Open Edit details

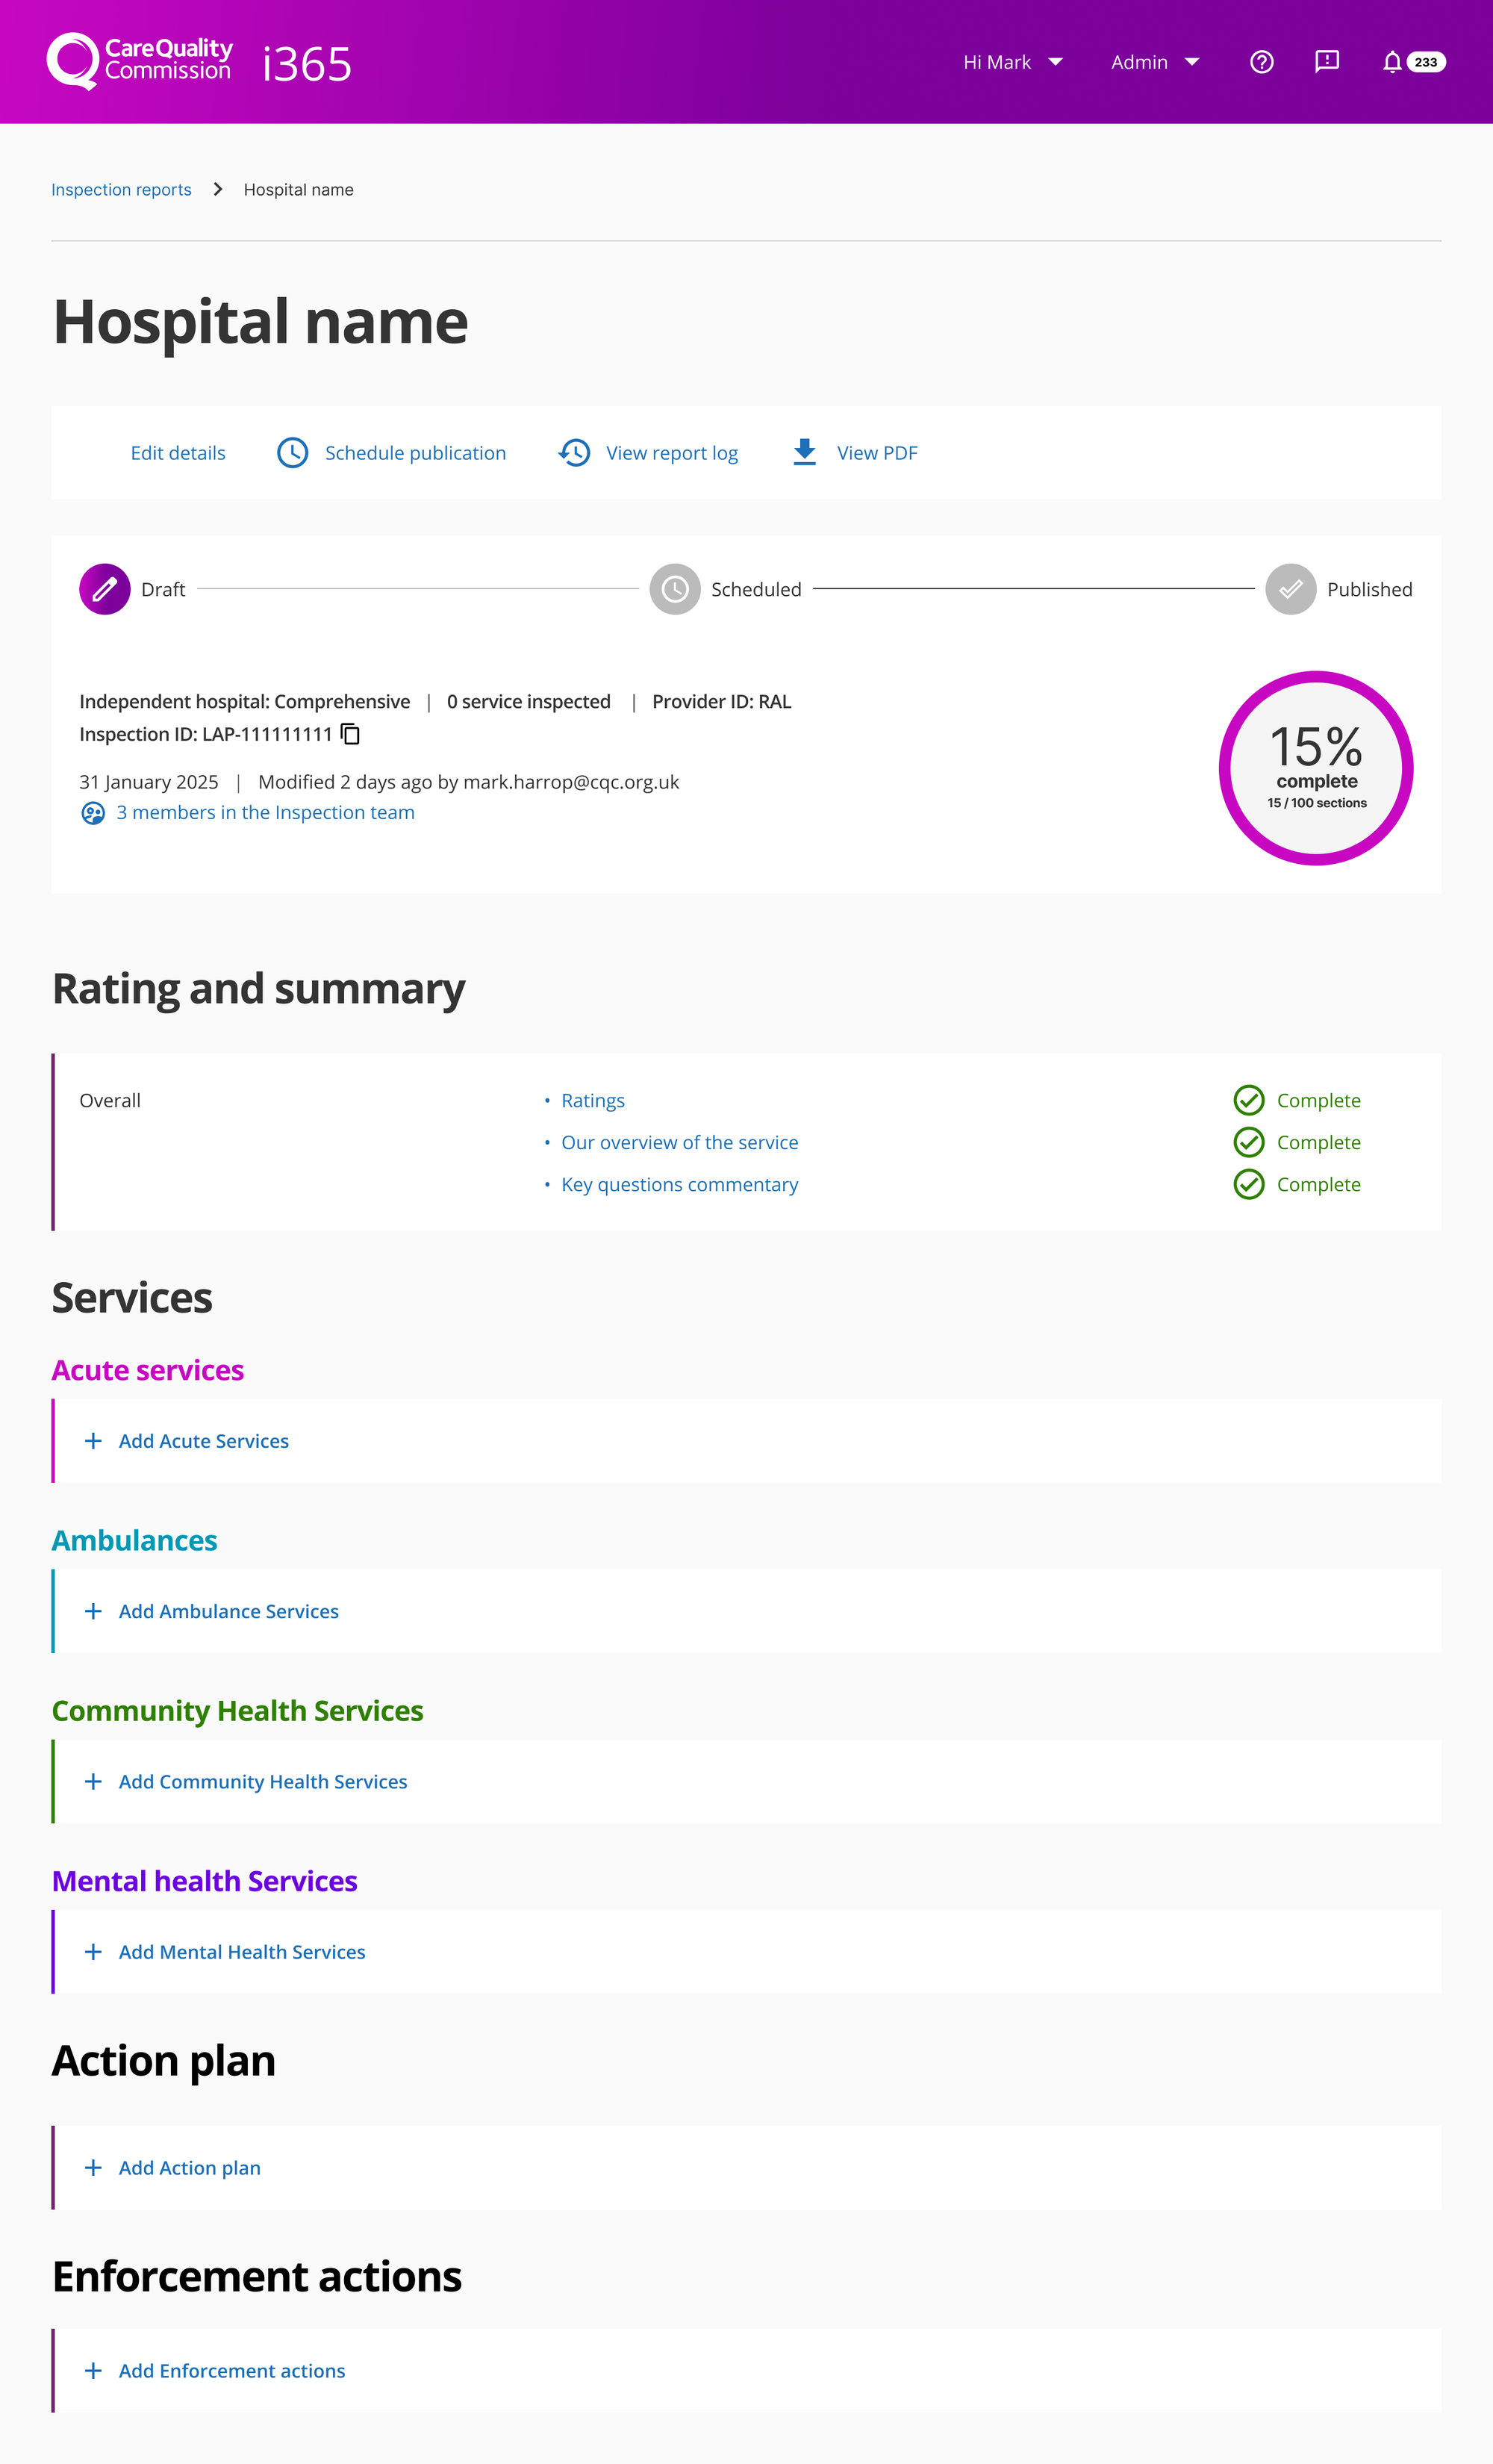tap(178, 453)
